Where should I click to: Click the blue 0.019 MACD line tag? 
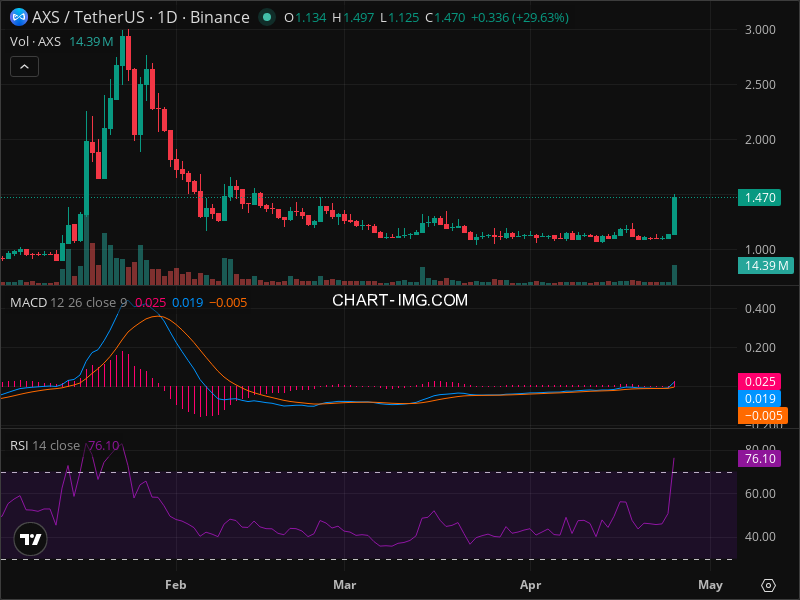tap(759, 398)
